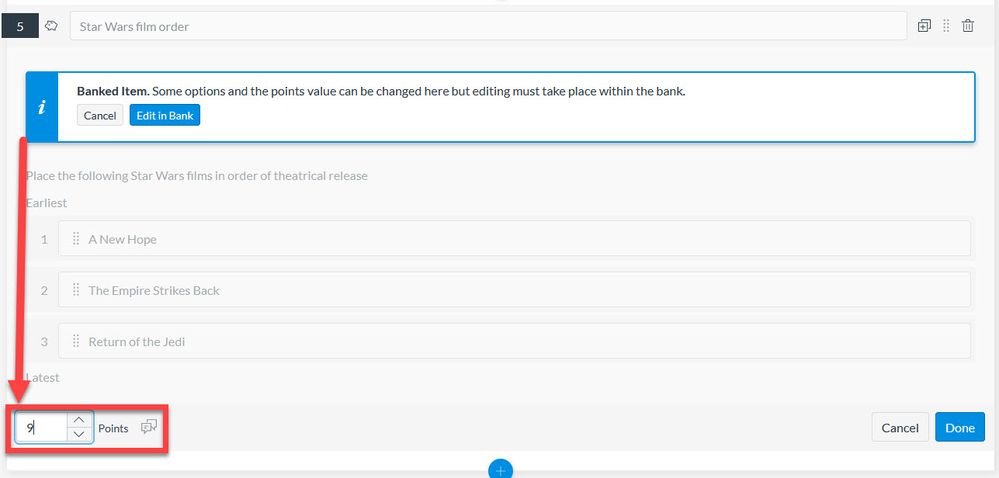Click the blue Done button
999x478 pixels.
point(959,427)
